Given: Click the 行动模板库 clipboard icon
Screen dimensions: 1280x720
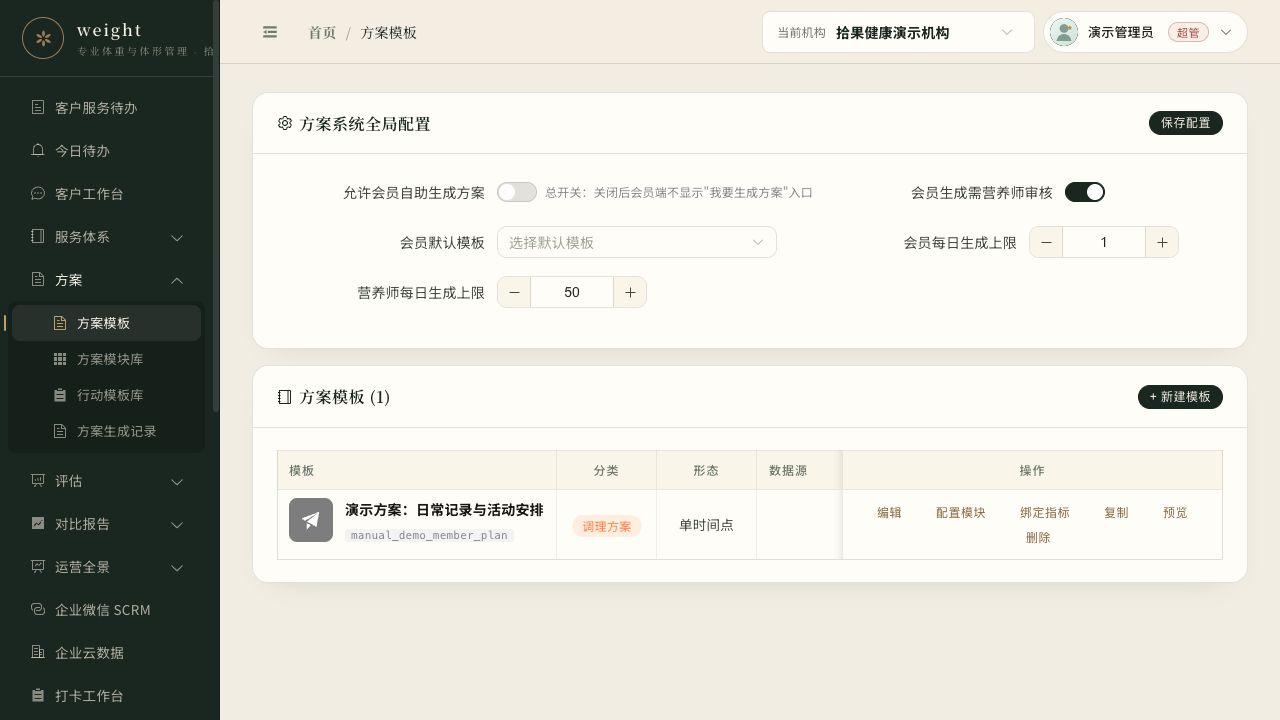Looking at the screenshot, I should [x=60, y=395].
